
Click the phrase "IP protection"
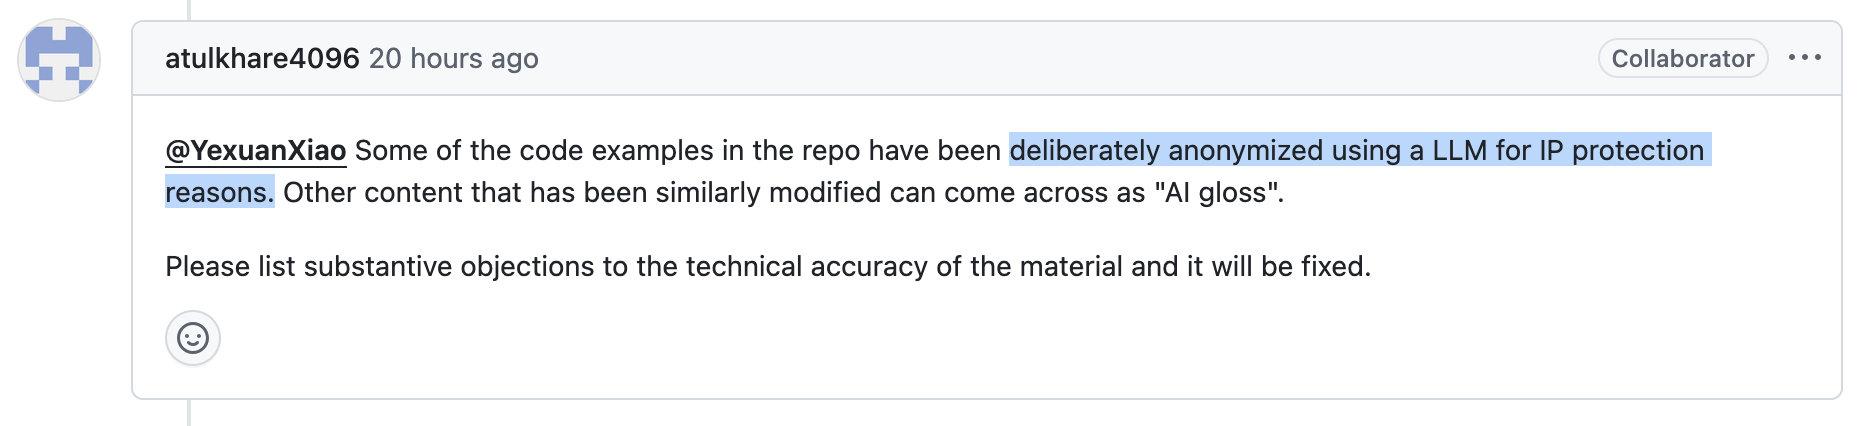tap(1620, 151)
